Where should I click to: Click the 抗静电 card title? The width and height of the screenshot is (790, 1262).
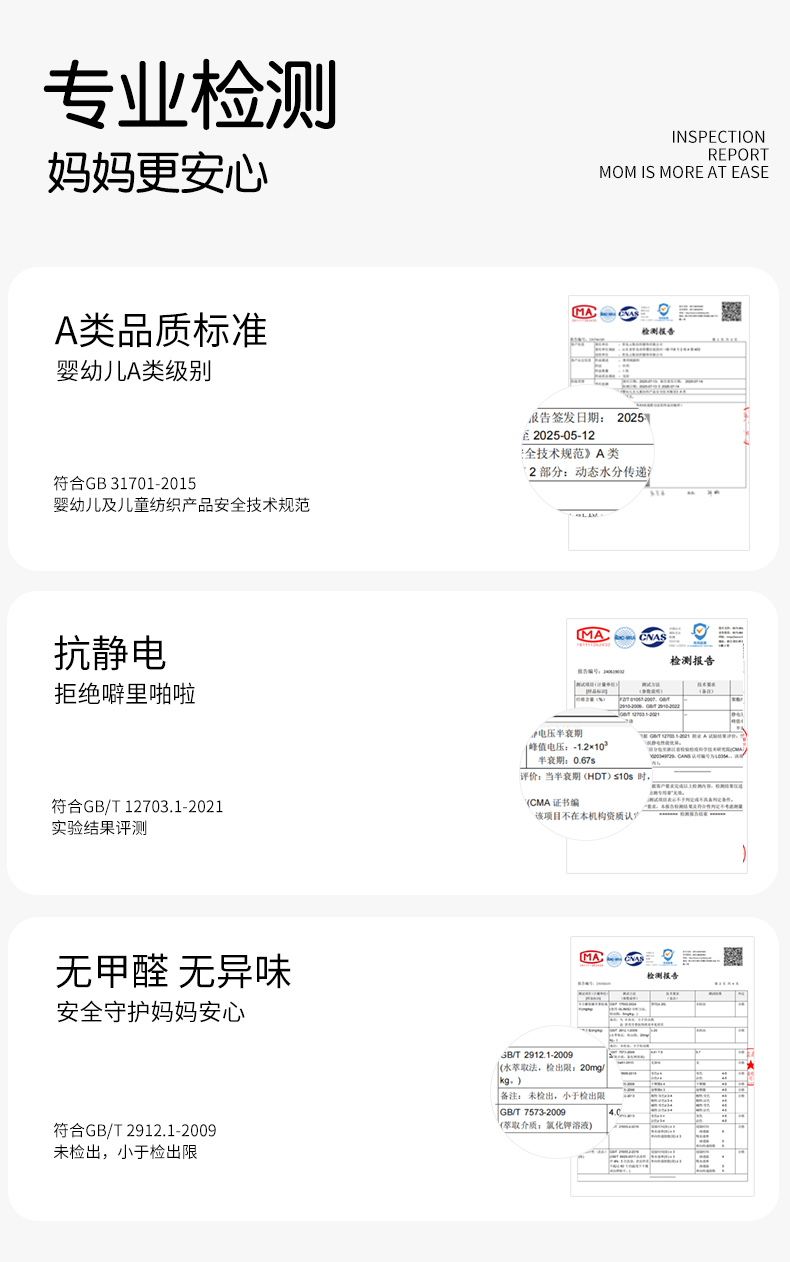pyautogui.click(x=110, y=653)
